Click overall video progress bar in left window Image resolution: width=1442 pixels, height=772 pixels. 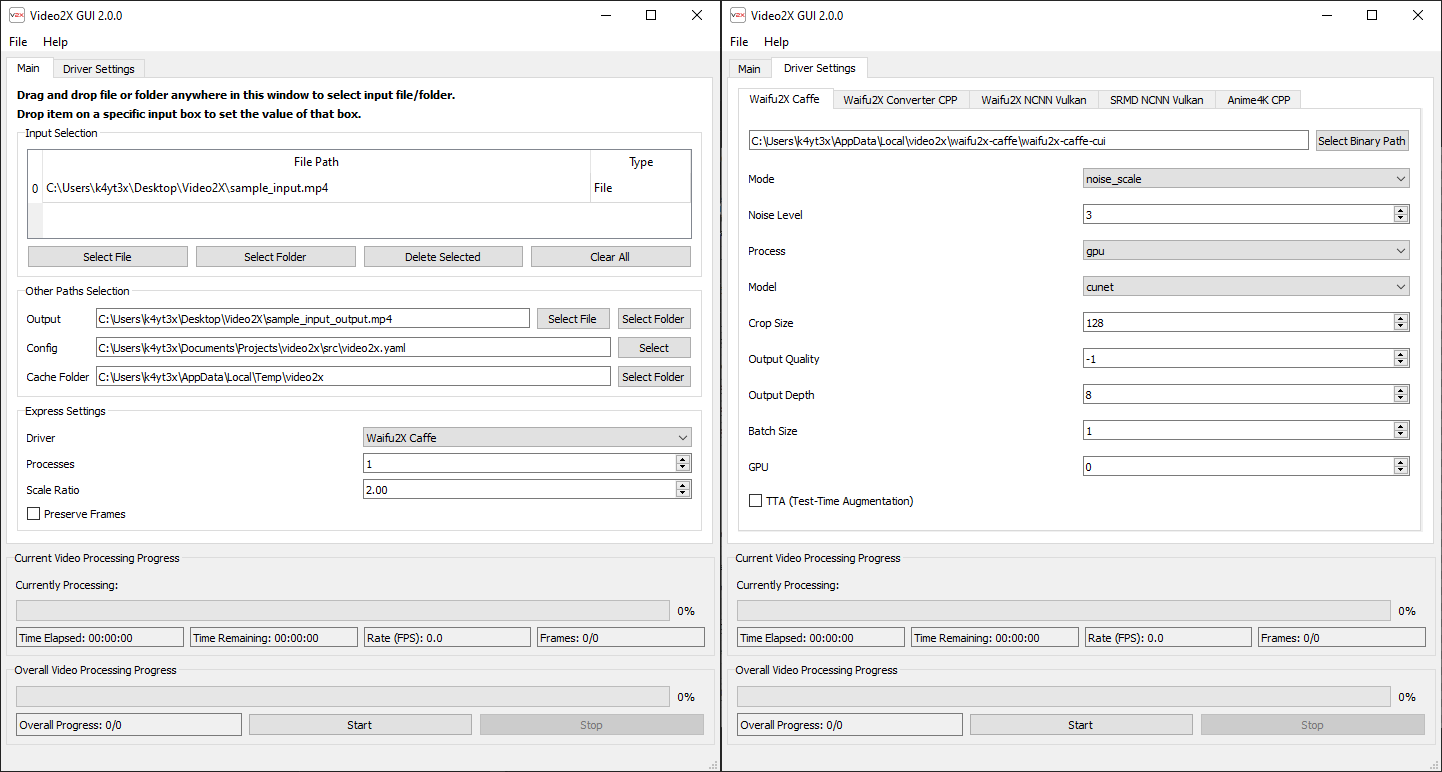tap(343, 696)
